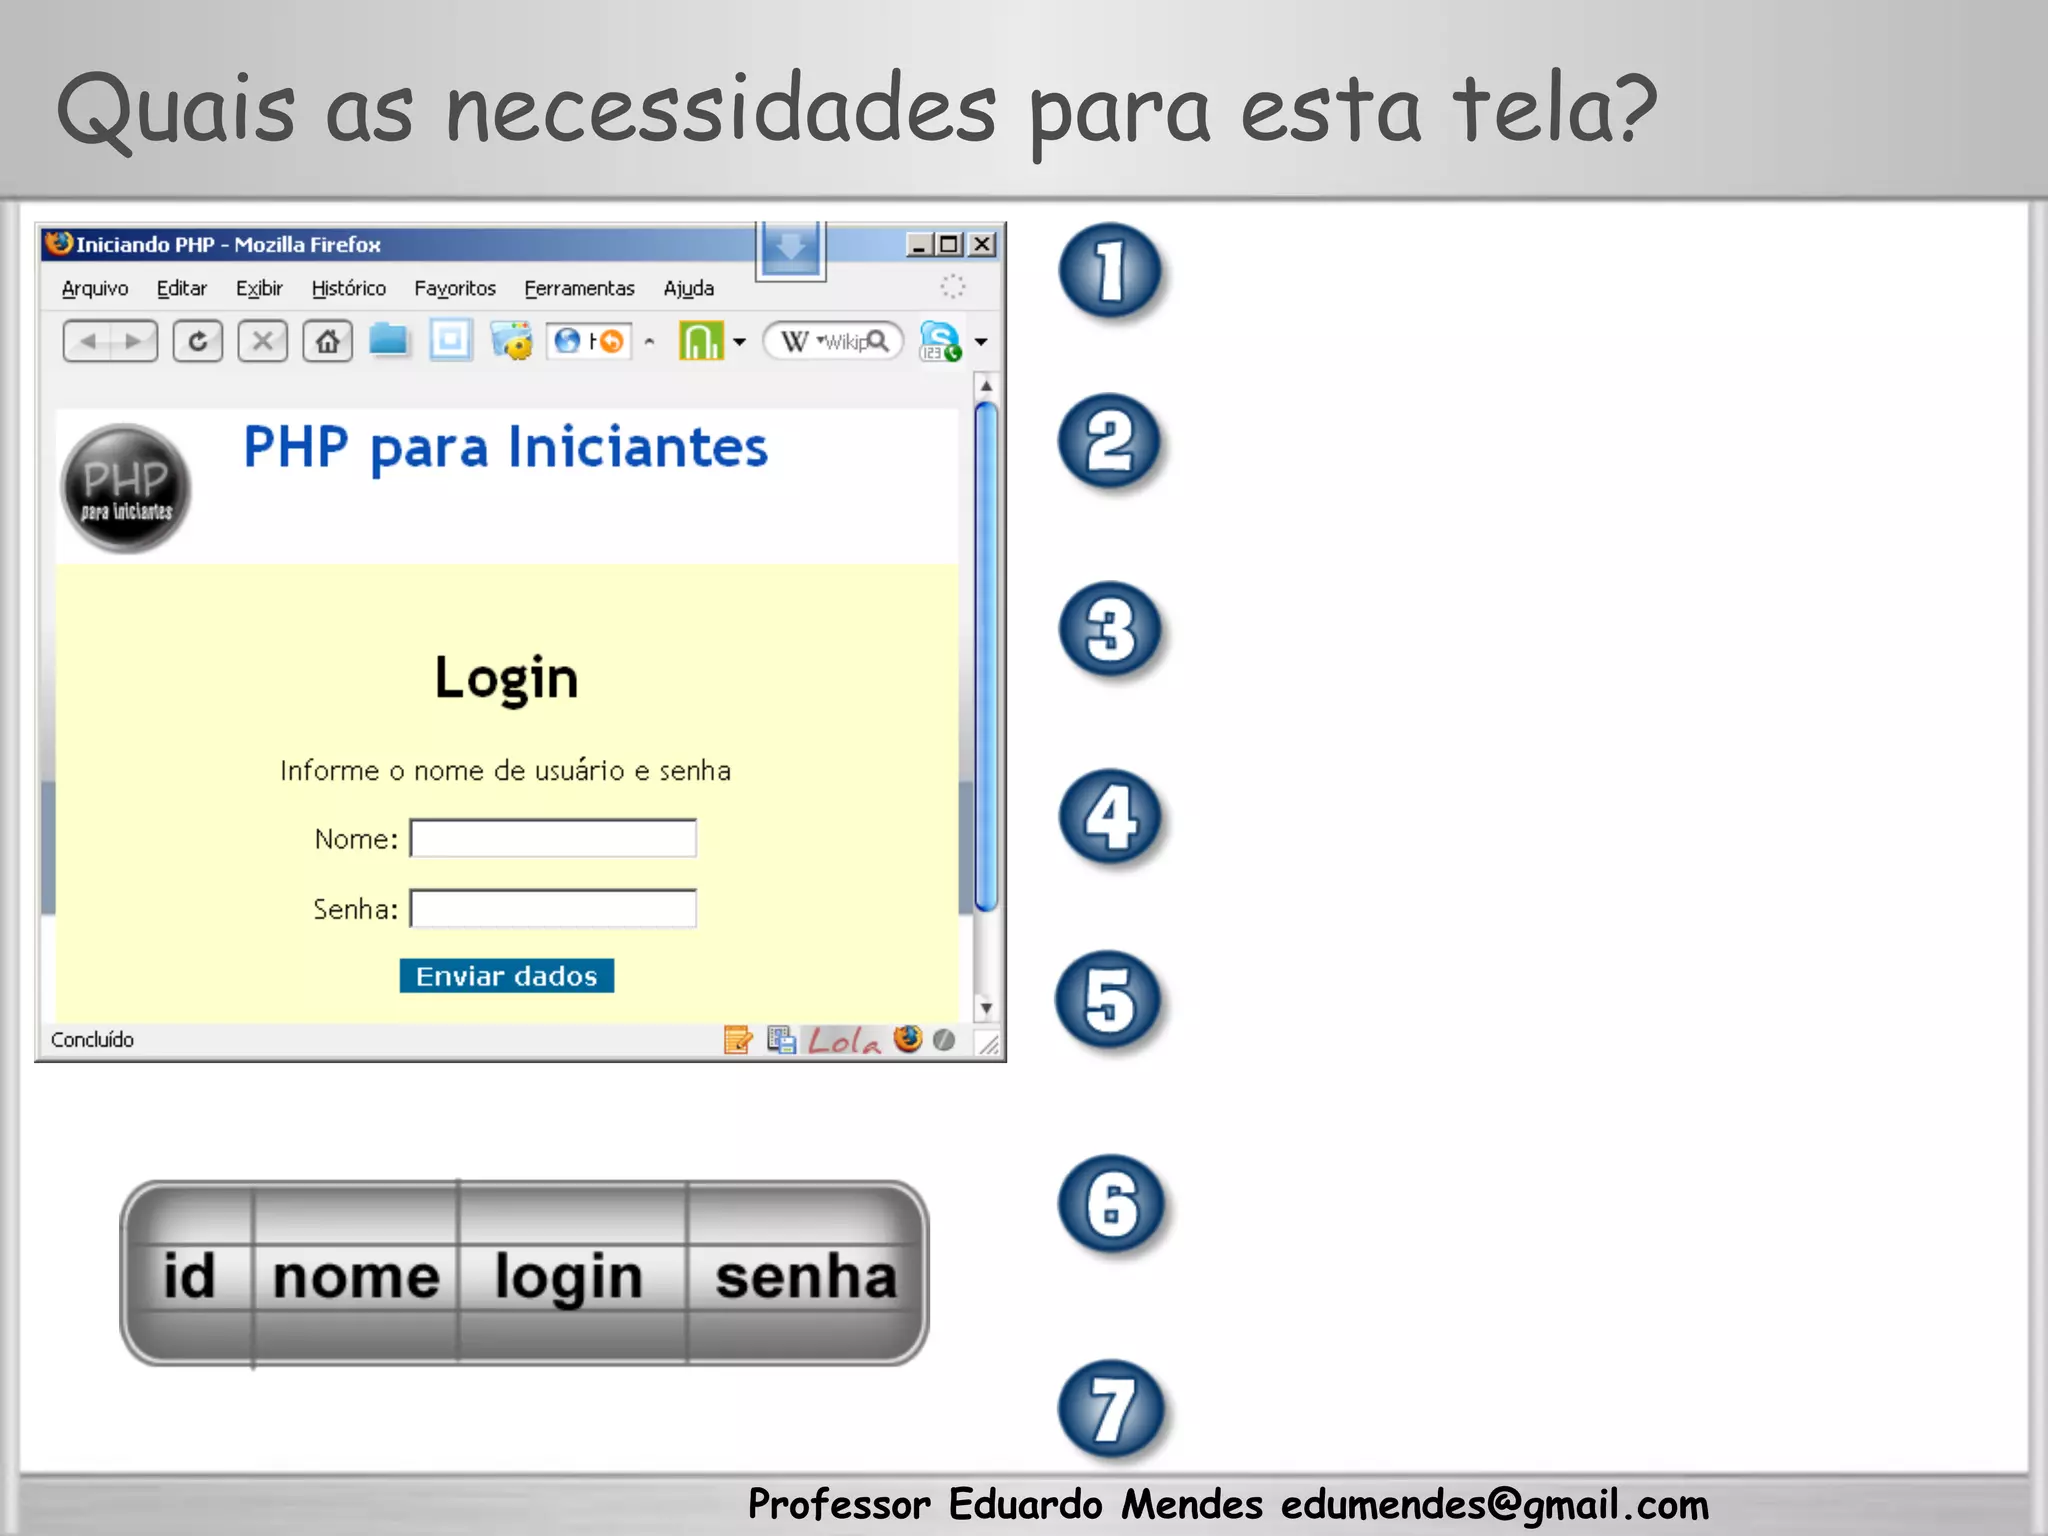Click the window resize grip corner
The image size is (2048, 1536).
[988, 1044]
